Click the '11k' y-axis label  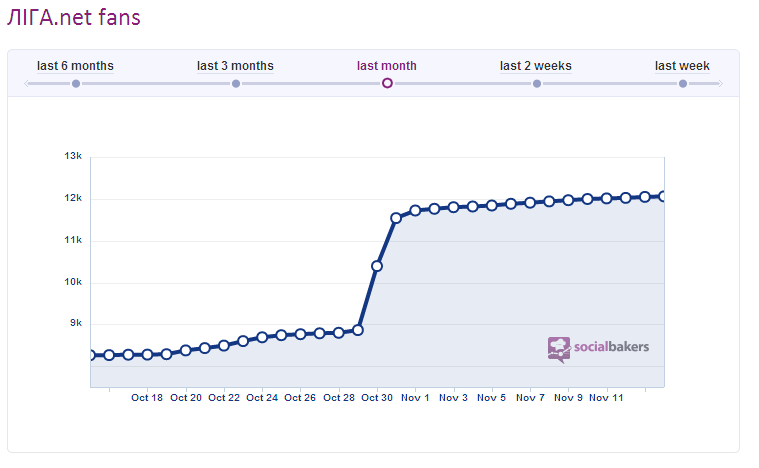73,240
